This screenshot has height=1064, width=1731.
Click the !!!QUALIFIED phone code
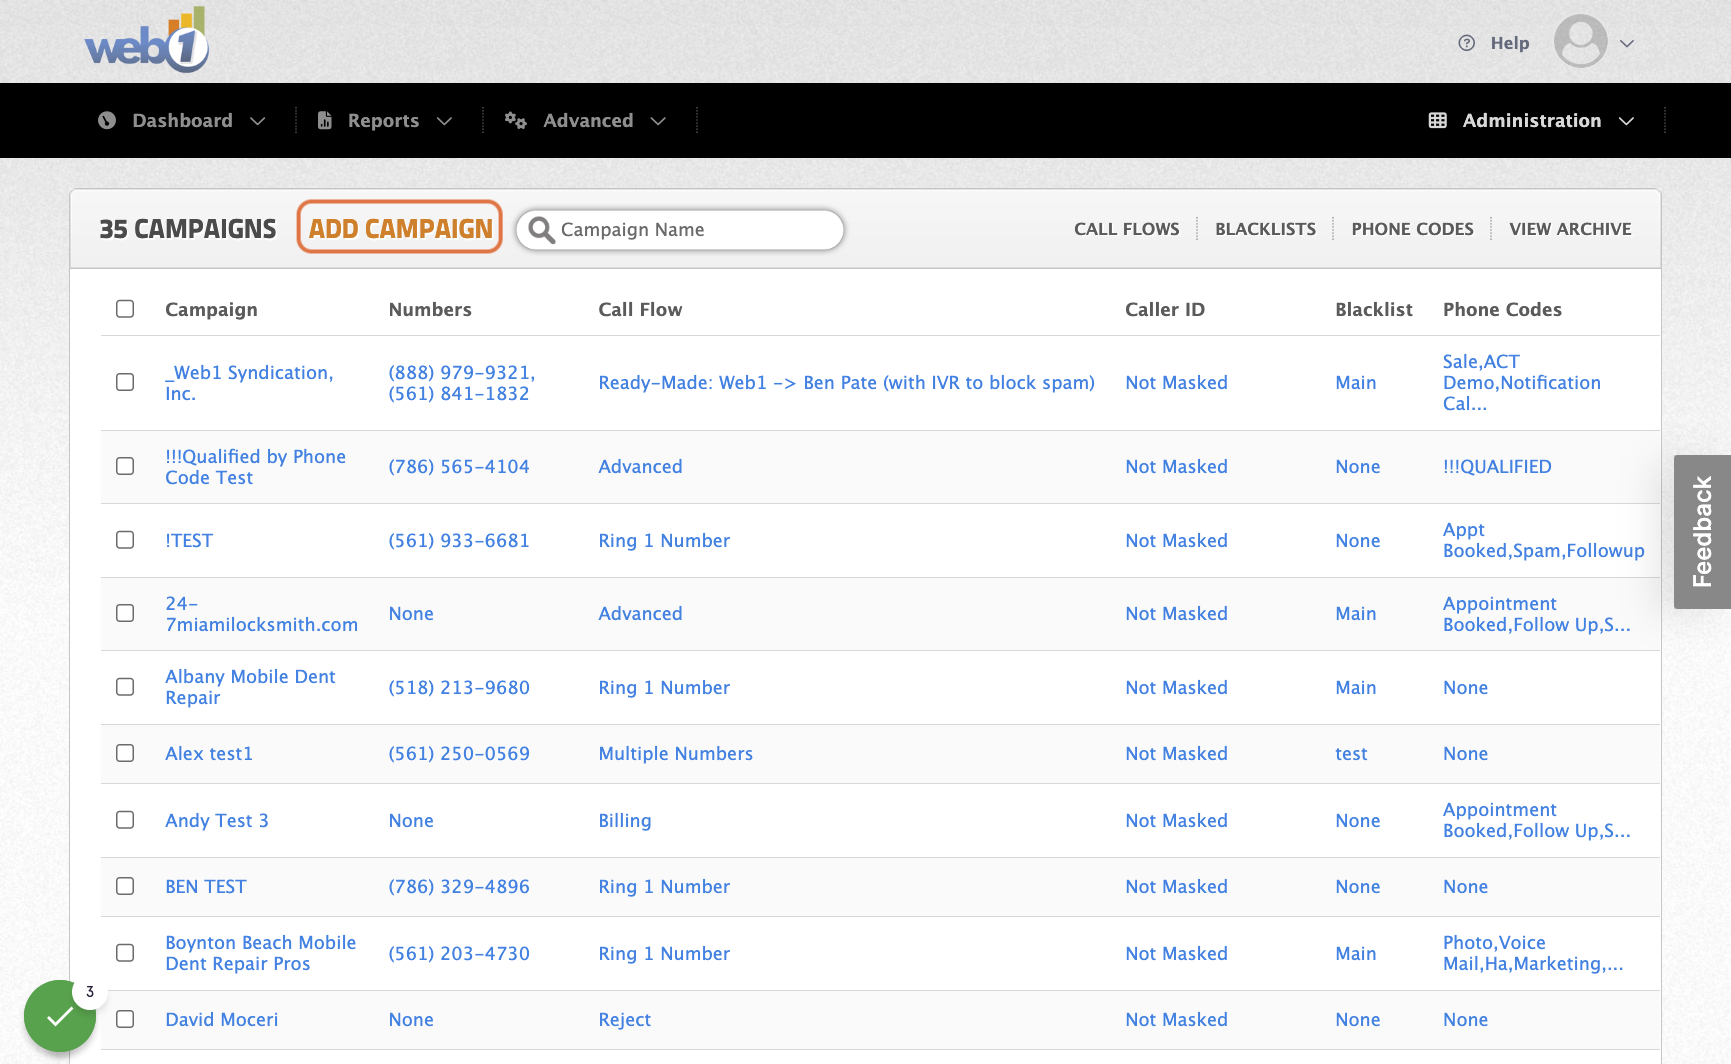coord(1497,467)
